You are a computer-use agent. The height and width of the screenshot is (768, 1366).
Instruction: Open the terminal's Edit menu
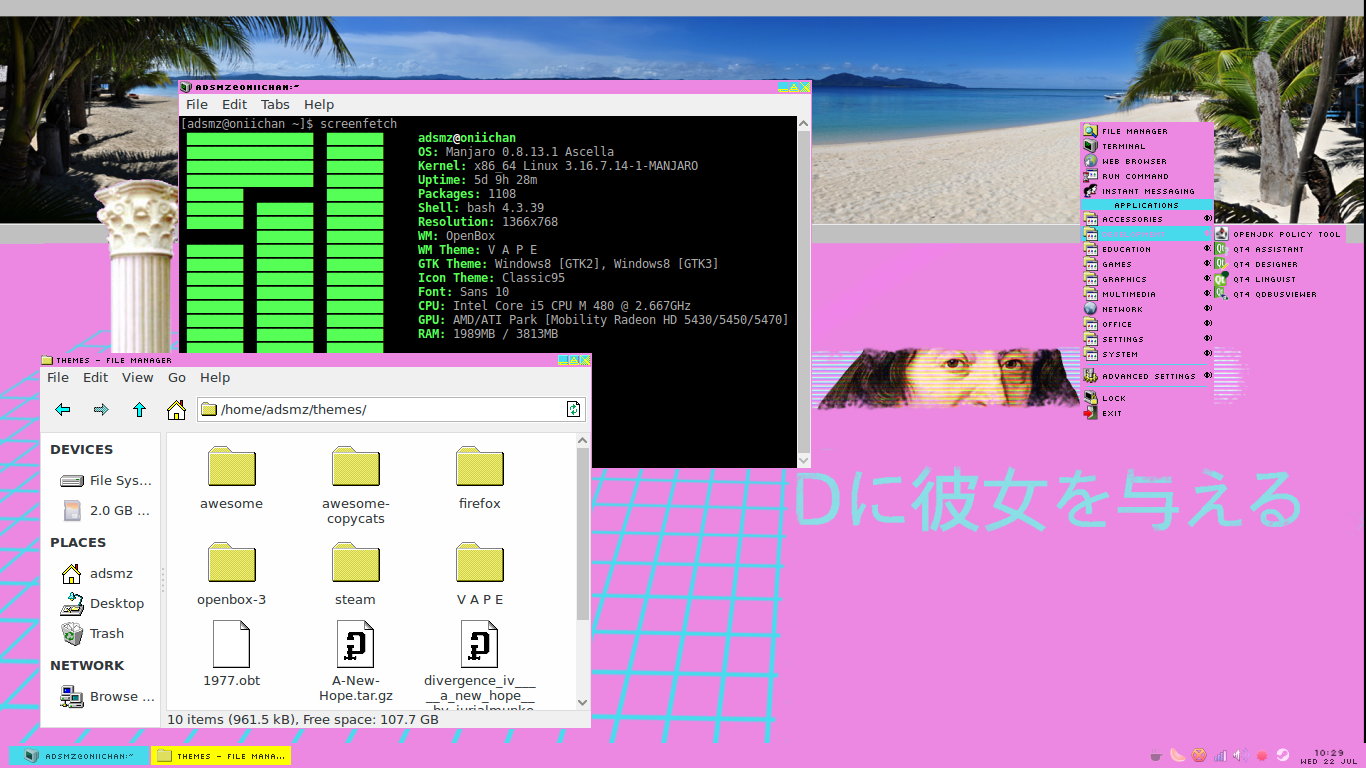[x=234, y=104]
